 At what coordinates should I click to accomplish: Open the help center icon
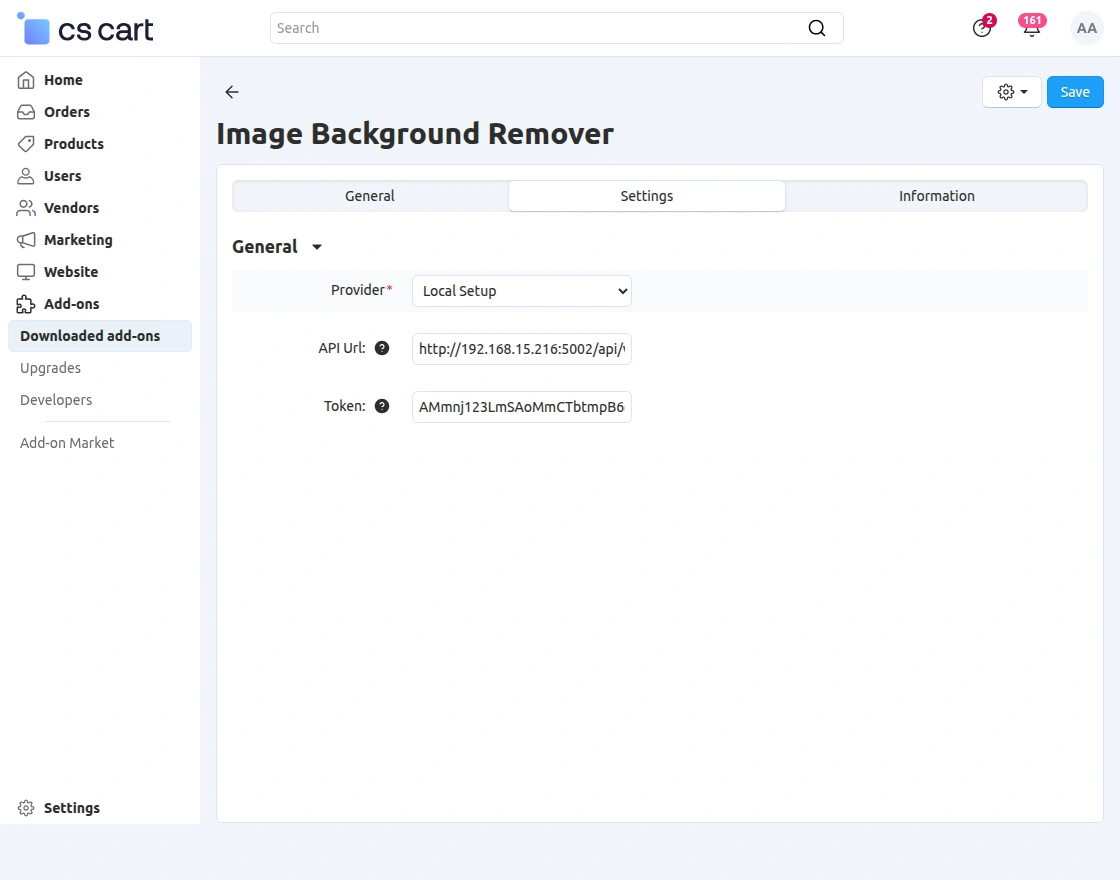982,28
